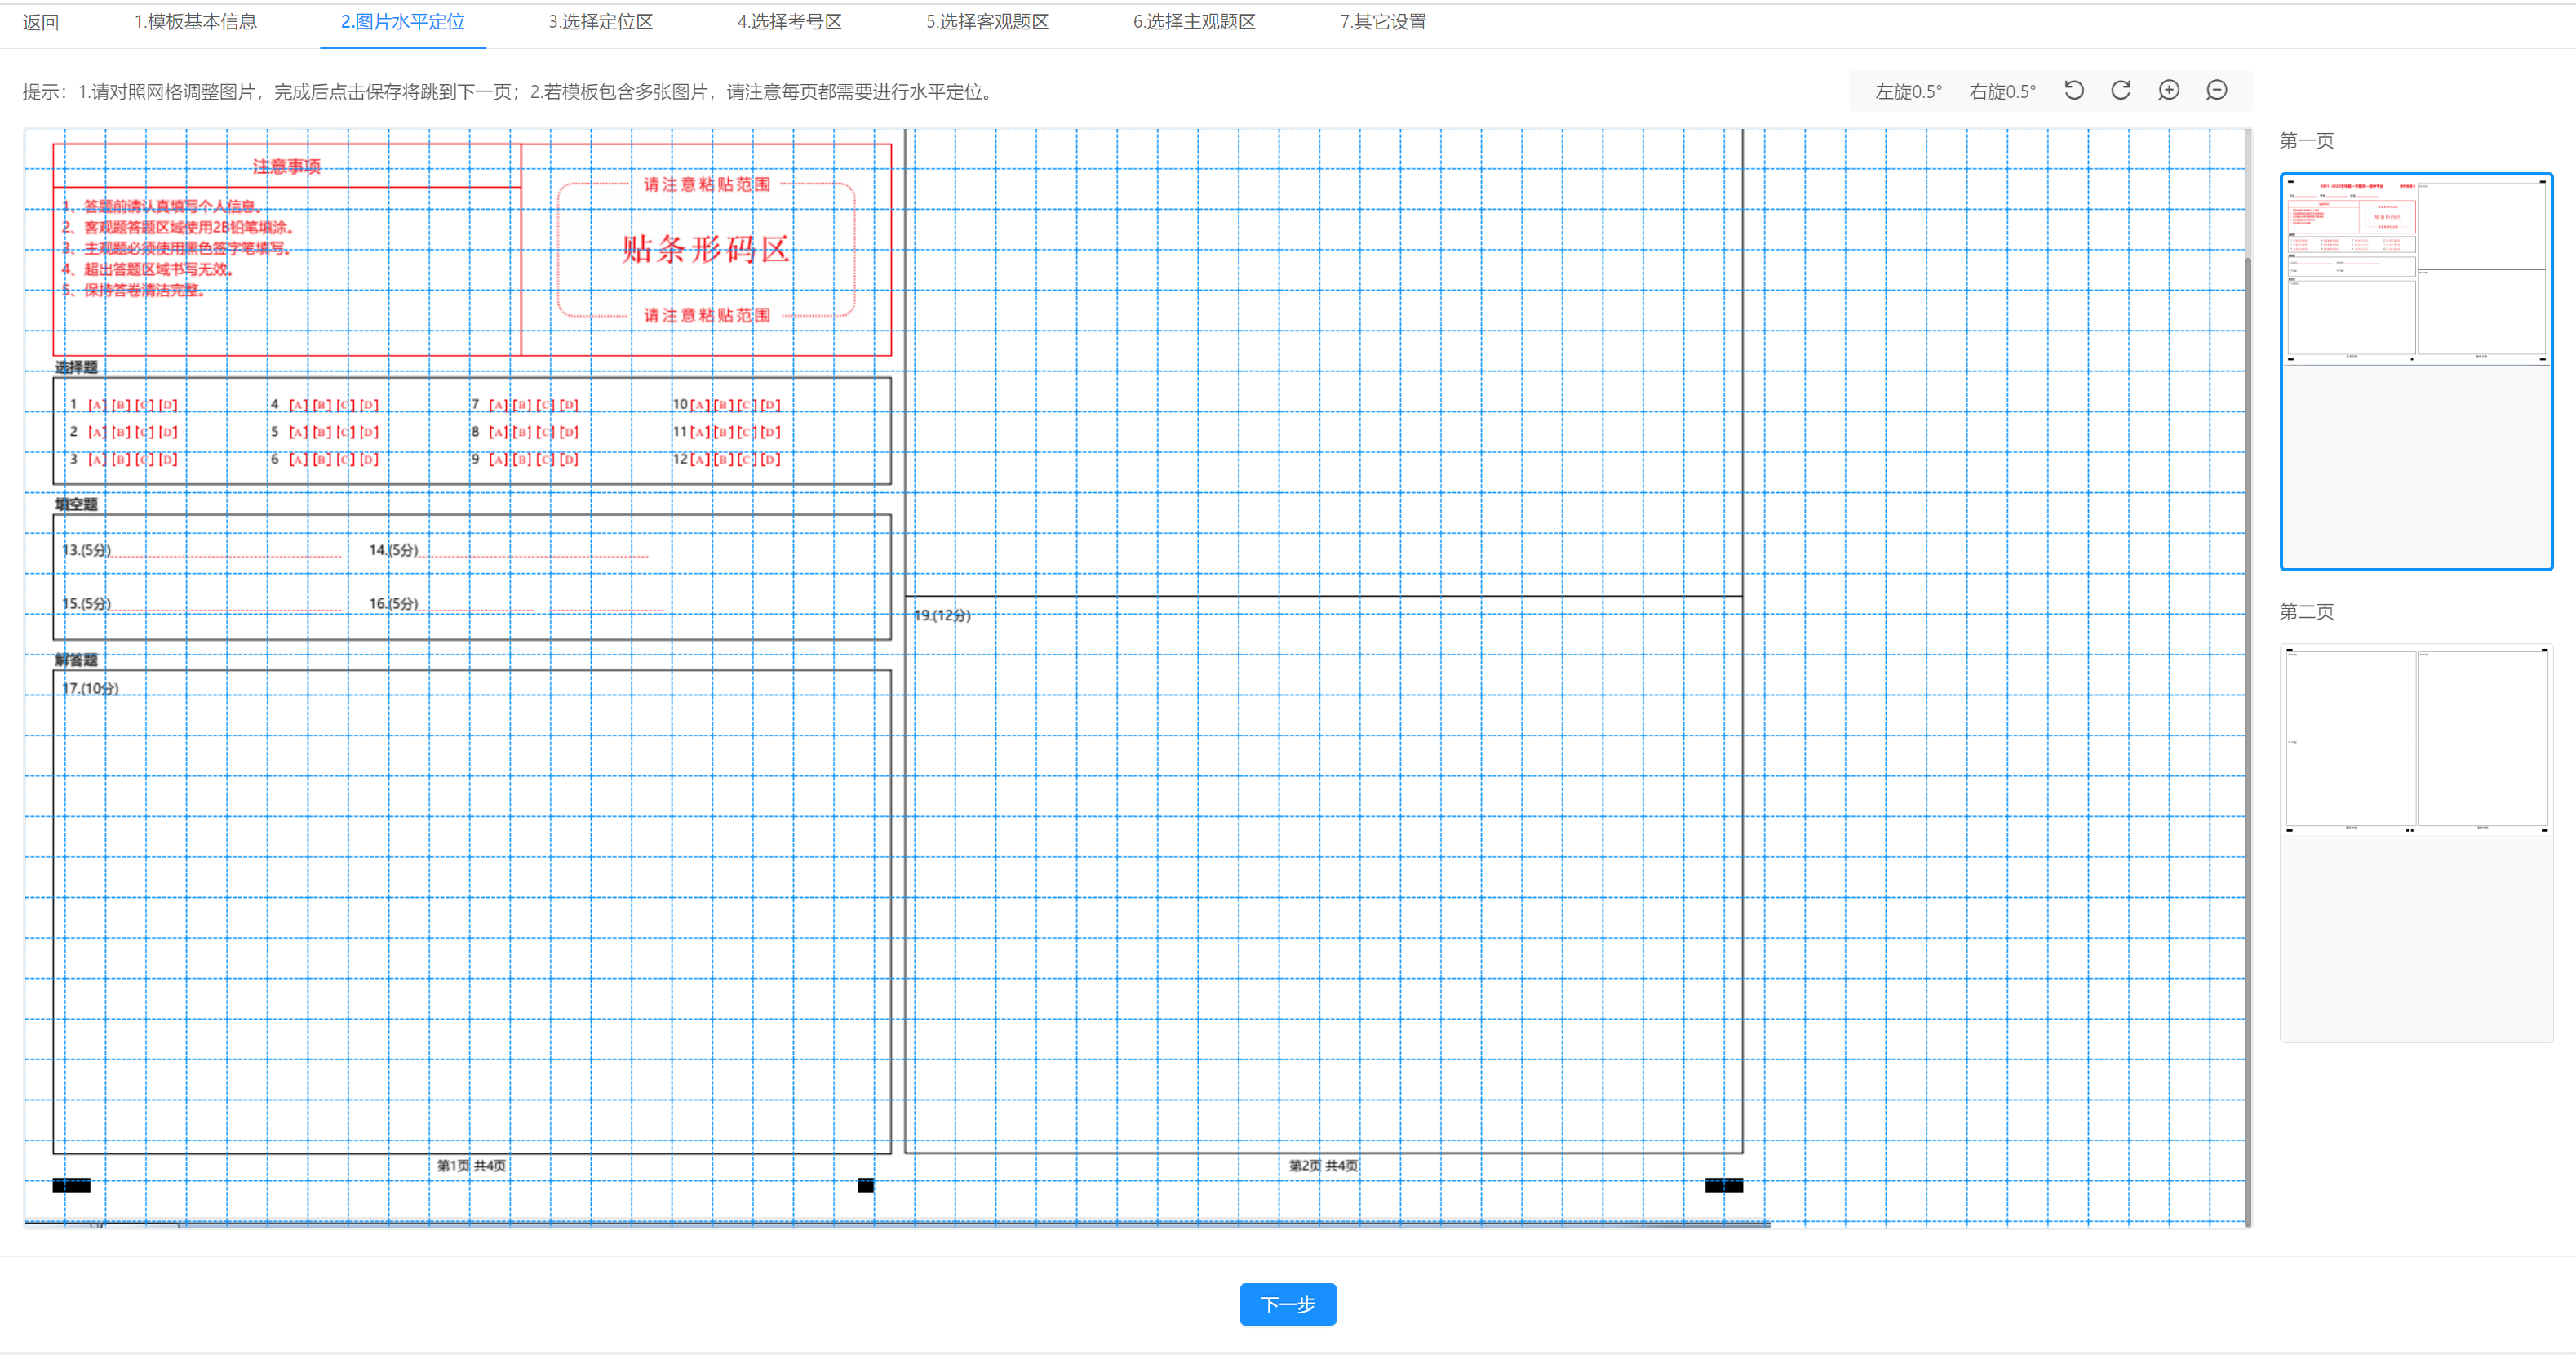Switch to the 3.选择定位区 tab
The height and width of the screenshot is (1355, 2576).
pyautogui.click(x=600, y=22)
